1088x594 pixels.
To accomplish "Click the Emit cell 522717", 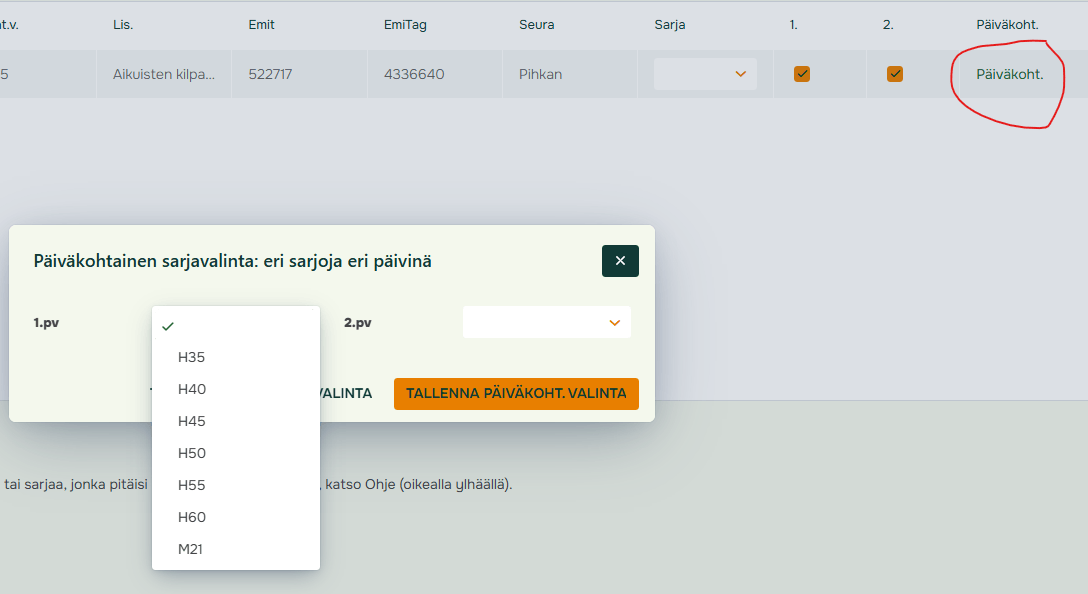I will [270, 74].
